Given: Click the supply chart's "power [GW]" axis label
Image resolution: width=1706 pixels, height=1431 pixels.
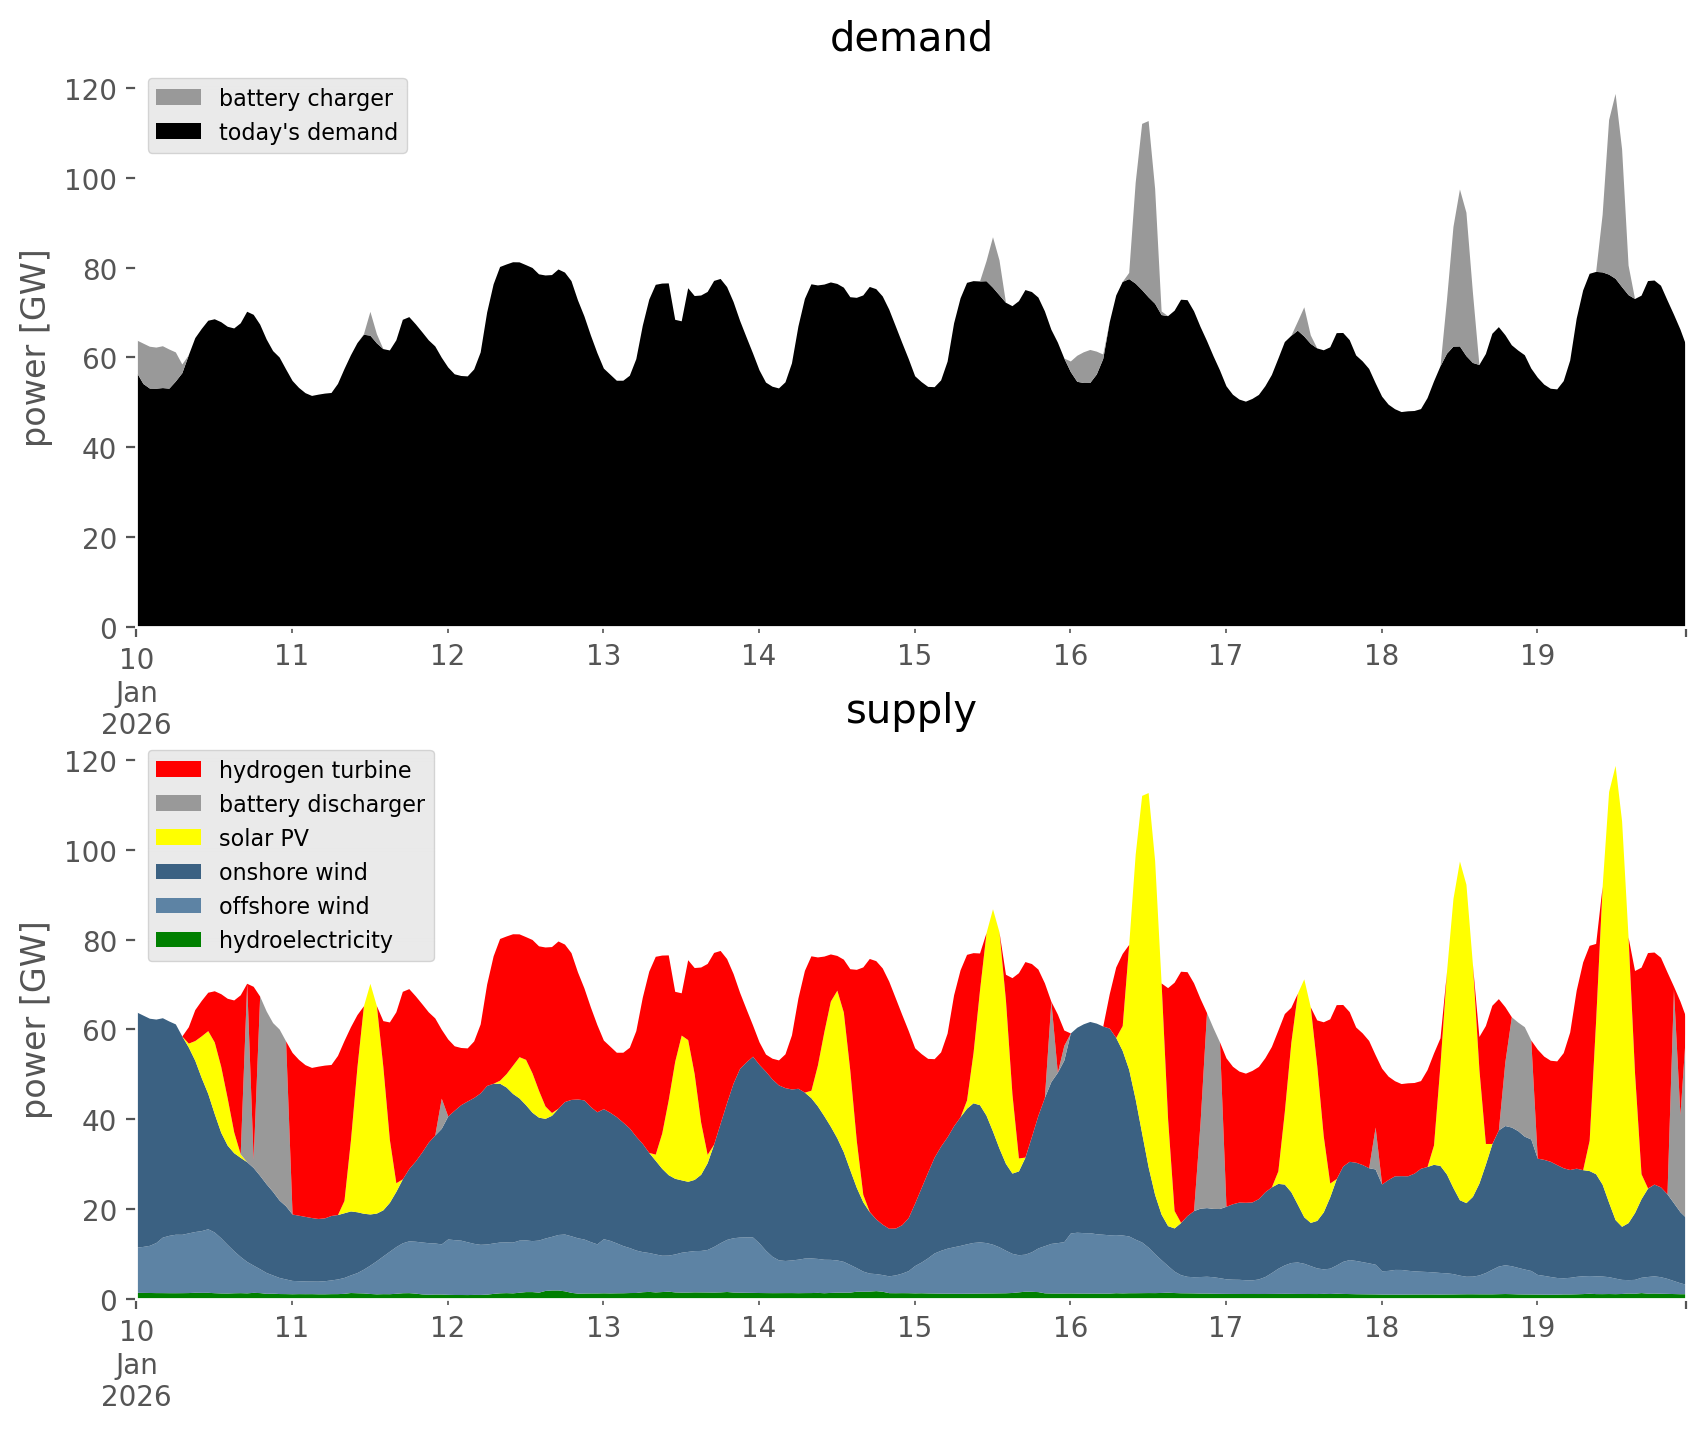Looking at the screenshot, I should [x=35, y=1020].
